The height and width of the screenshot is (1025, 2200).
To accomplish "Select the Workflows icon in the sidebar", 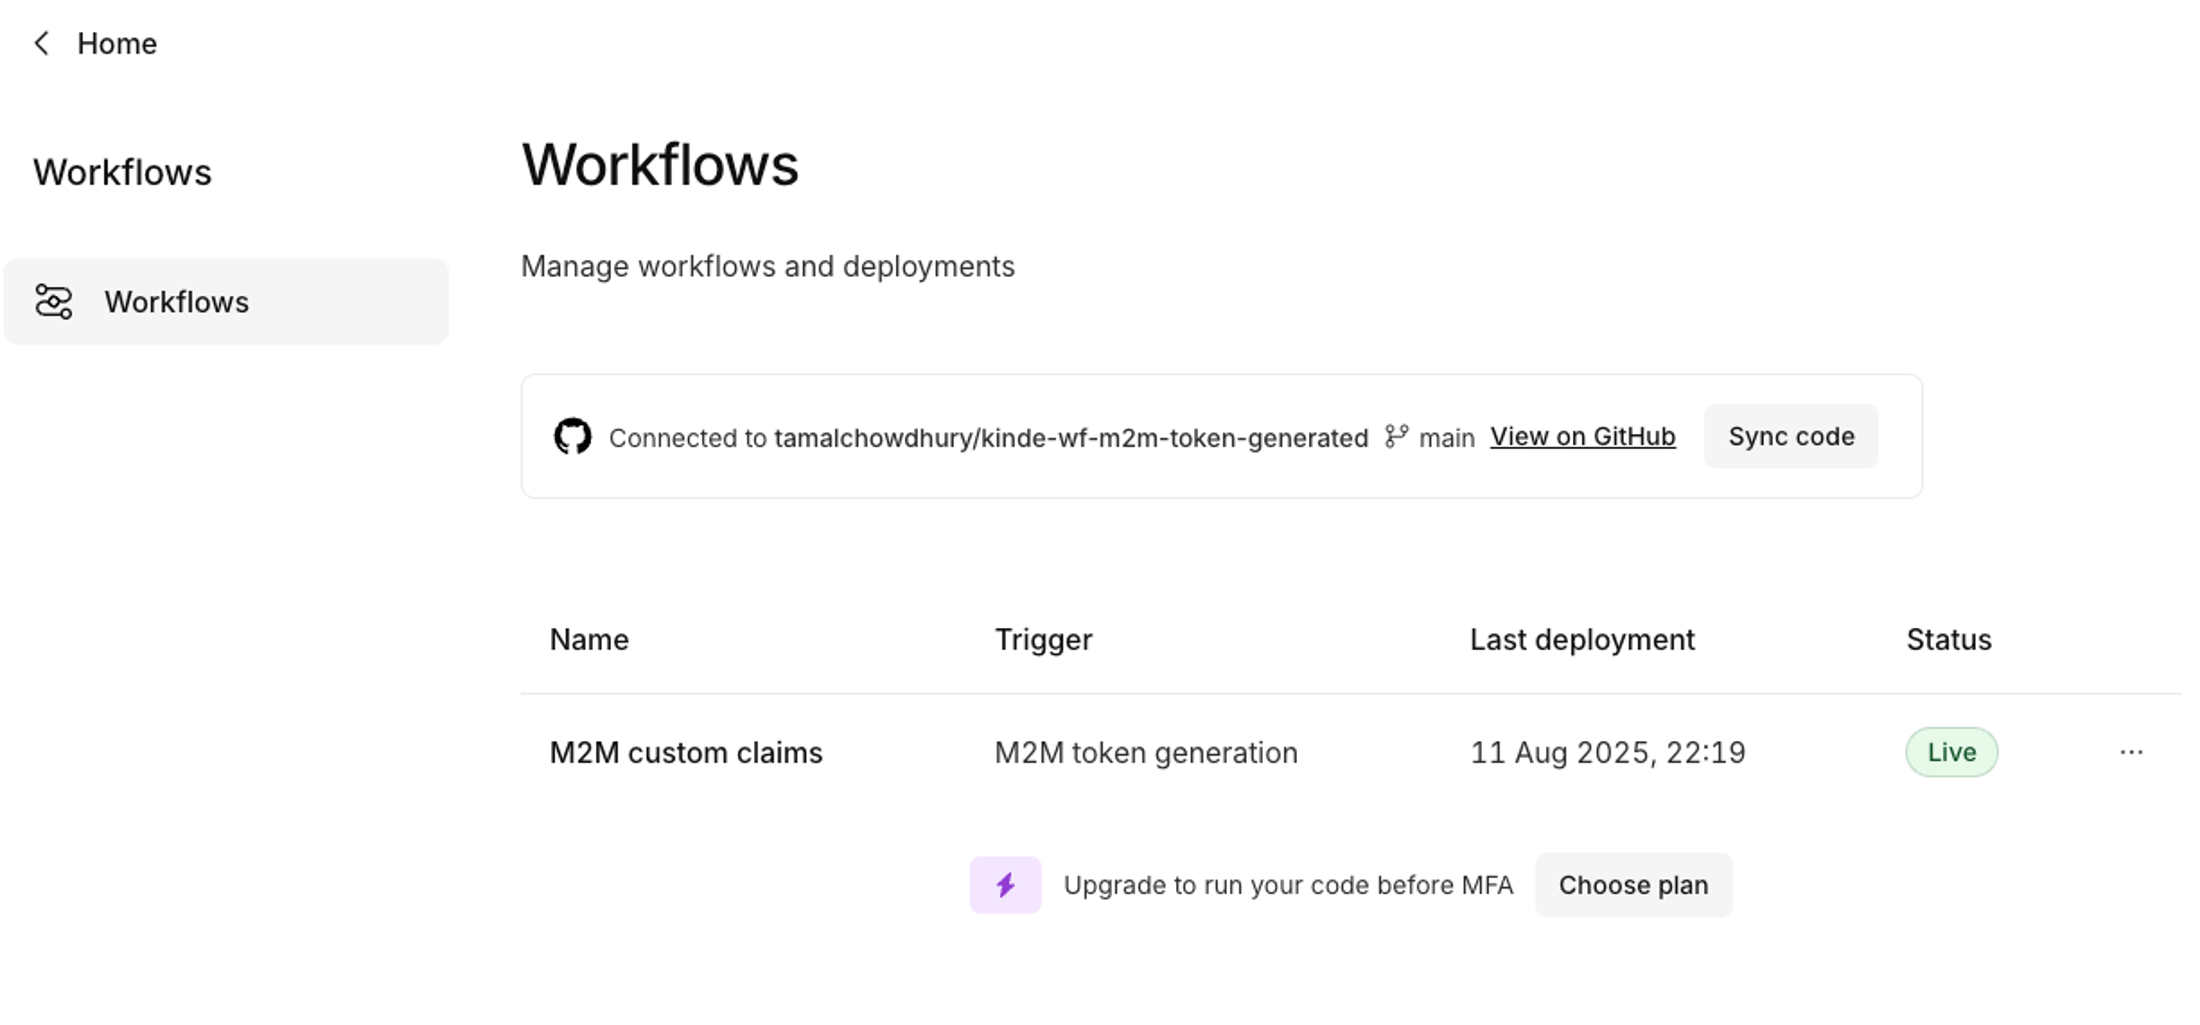I will (56, 301).
